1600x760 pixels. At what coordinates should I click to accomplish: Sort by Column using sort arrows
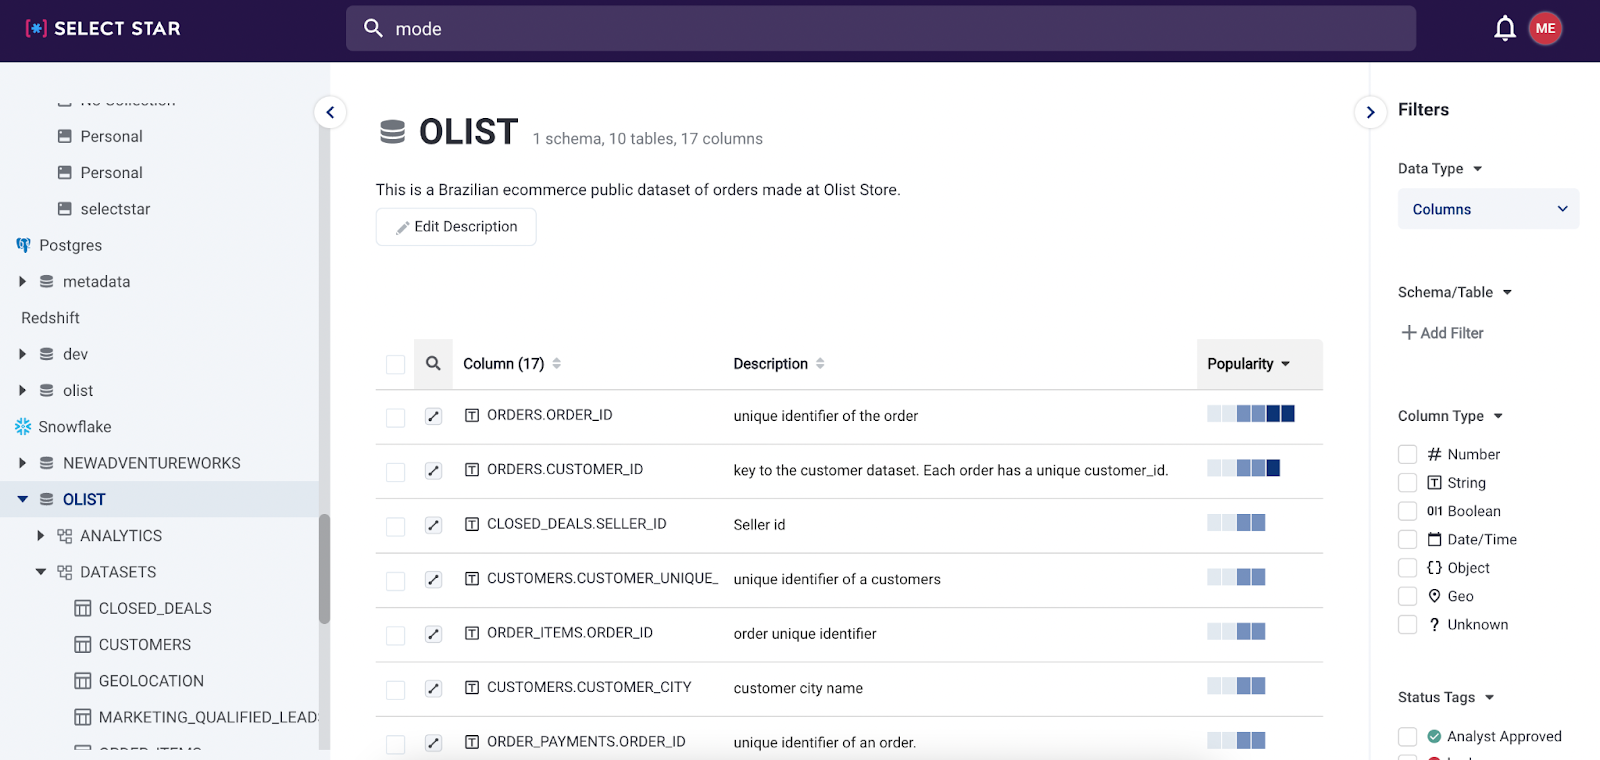pyautogui.click(x=557, y=364)
